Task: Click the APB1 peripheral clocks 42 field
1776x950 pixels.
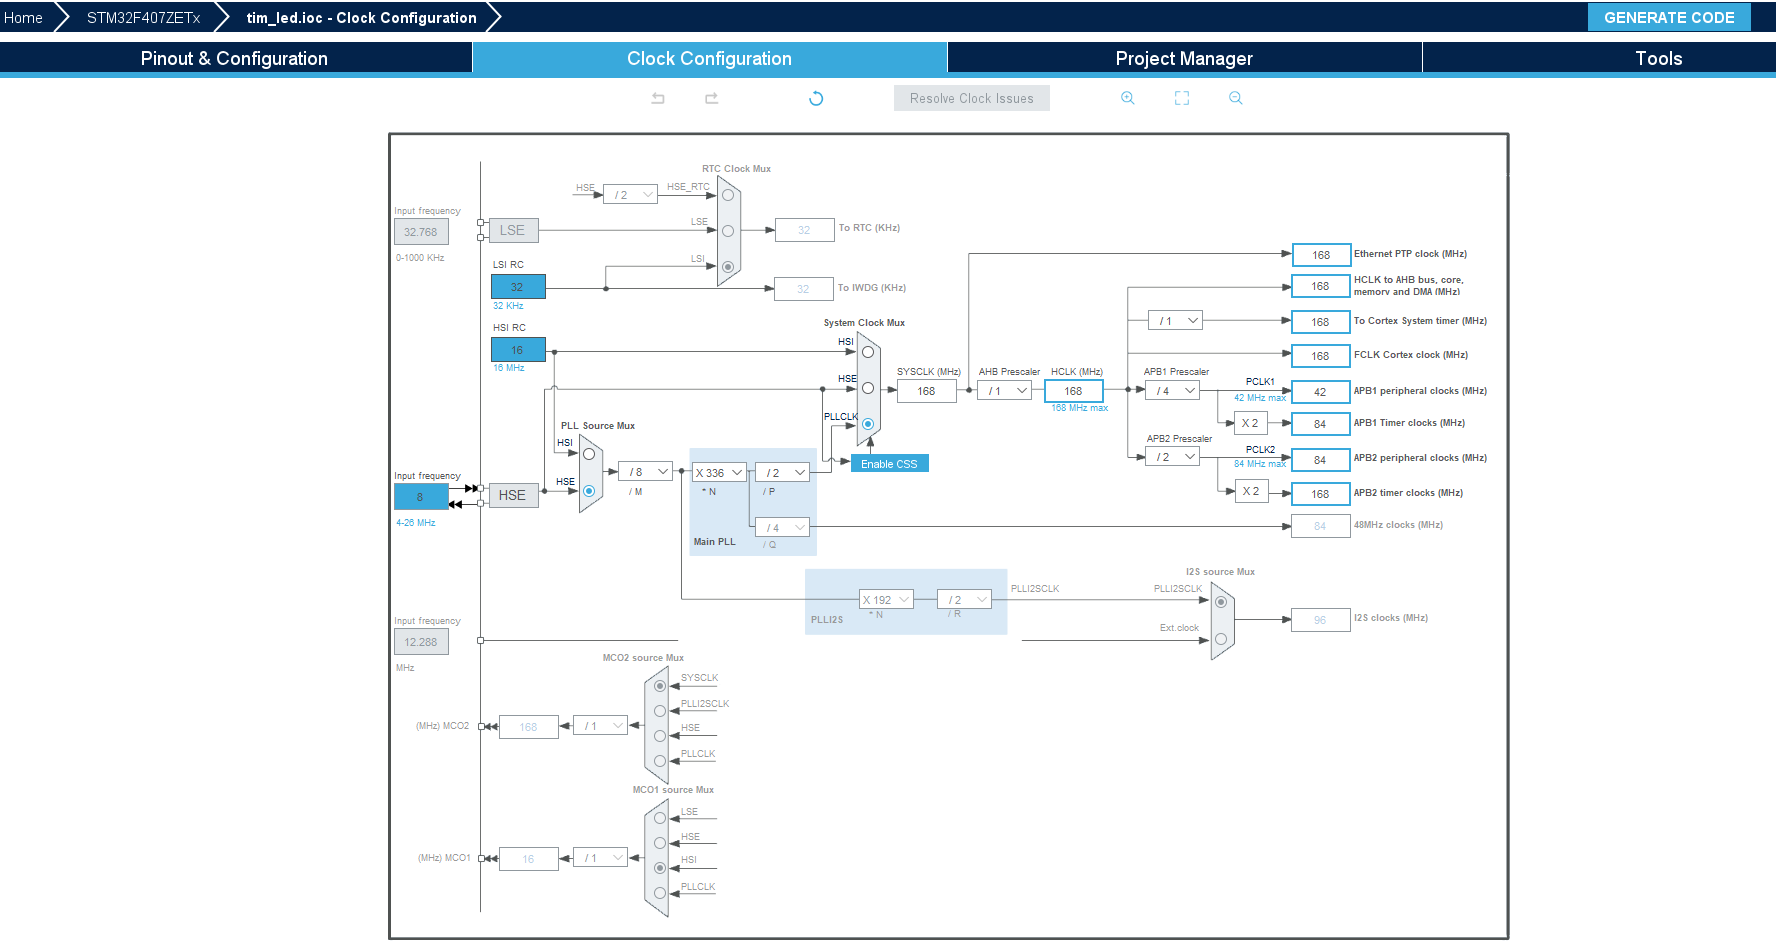Action: 1320,392
